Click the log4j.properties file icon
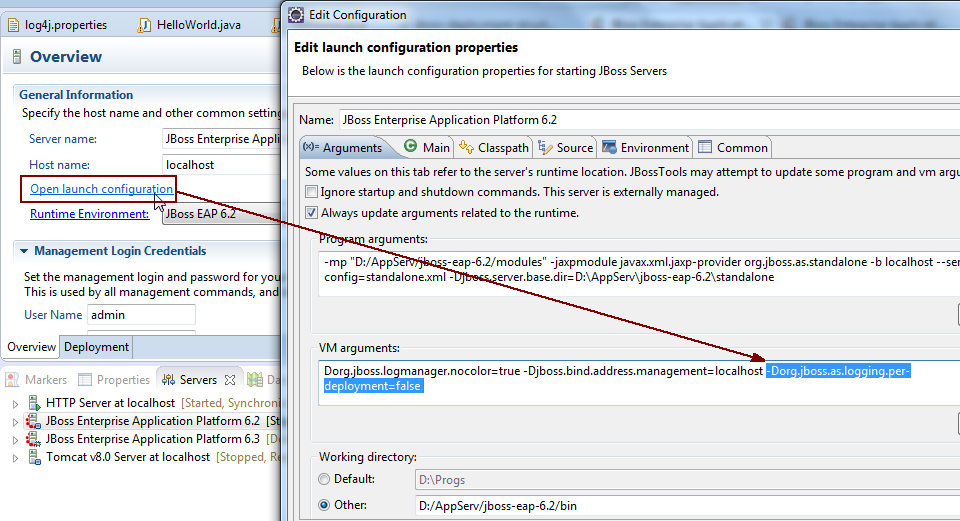The width and height of the screenshot is (960, 521). (x=13, y=25)
